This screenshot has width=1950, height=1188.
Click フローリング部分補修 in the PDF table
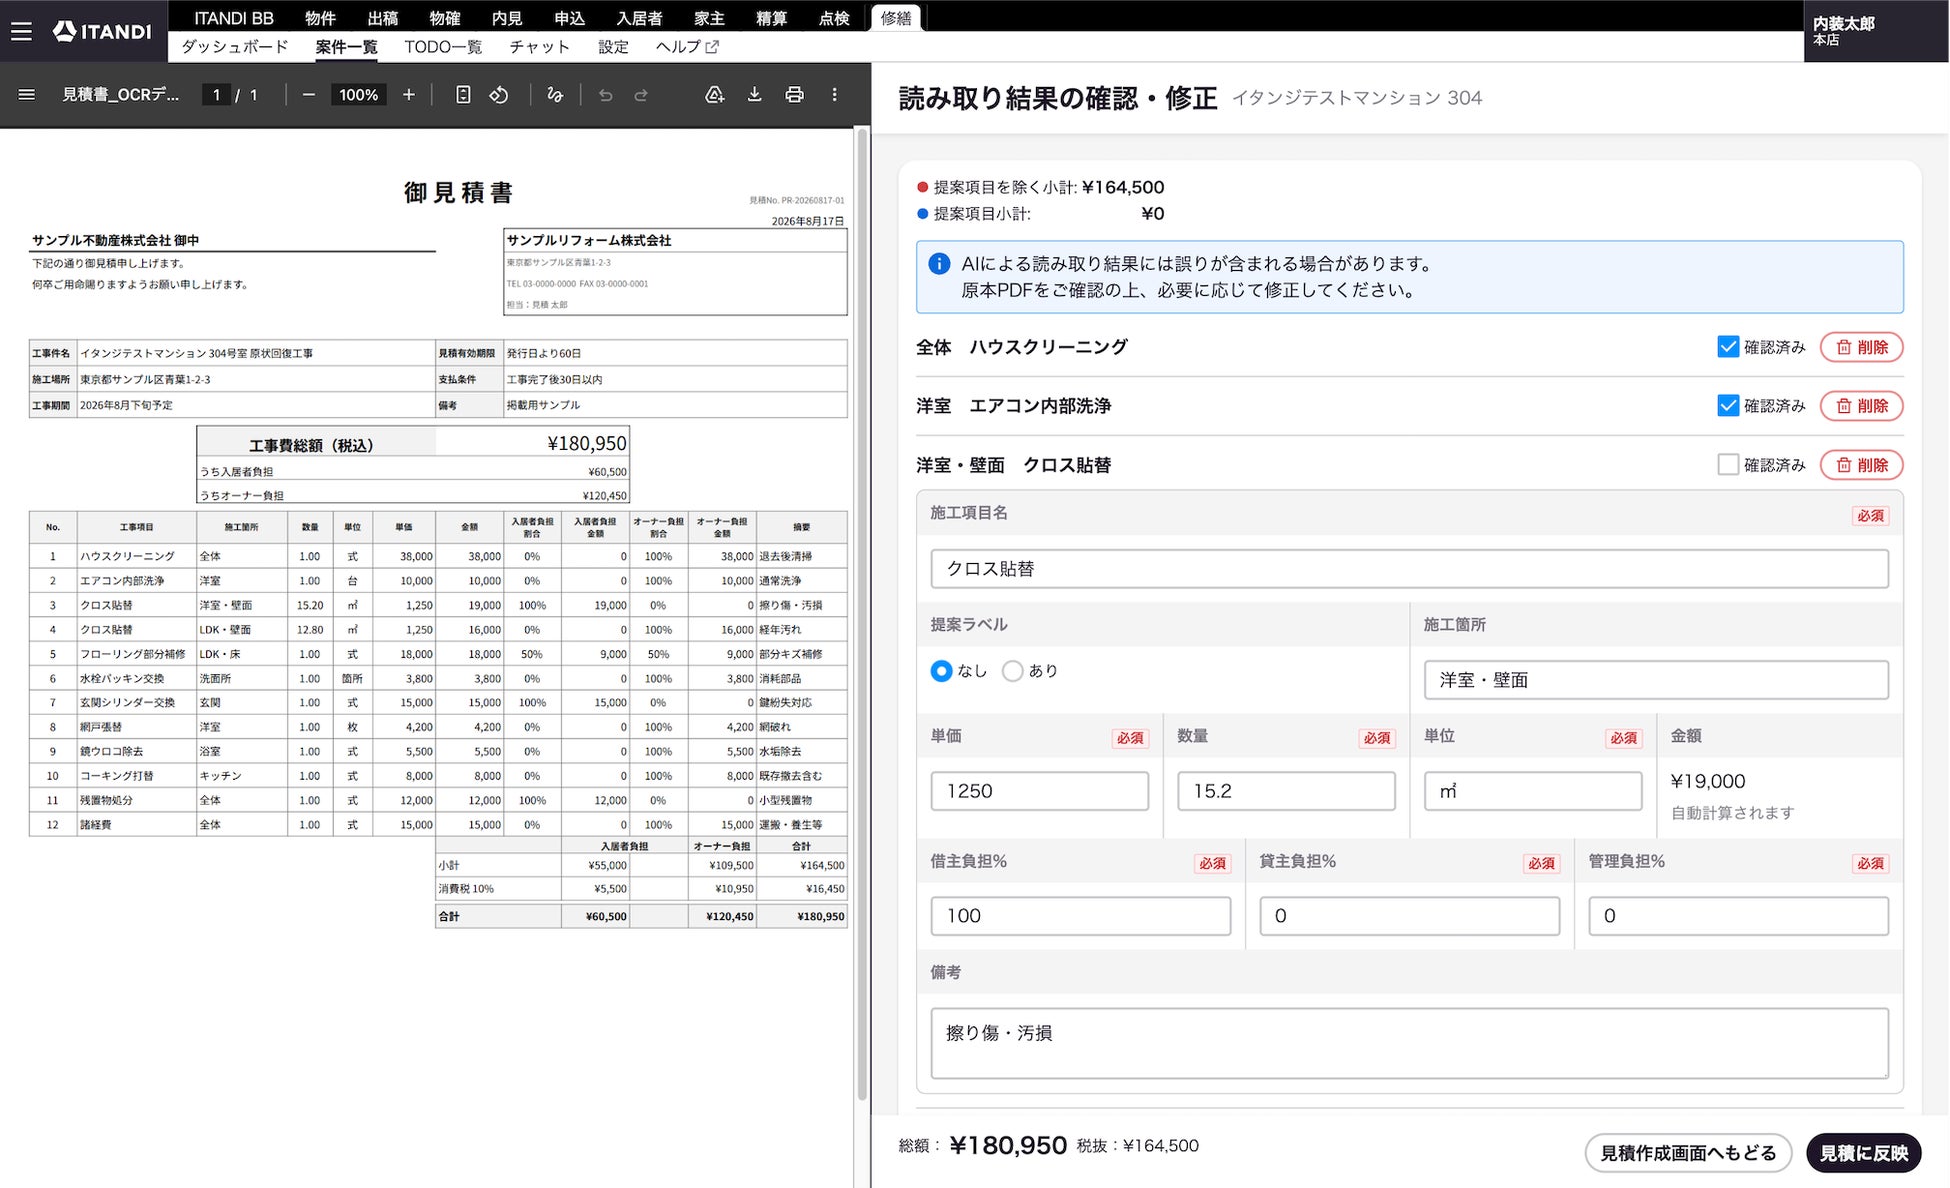[x=133, y=654]
